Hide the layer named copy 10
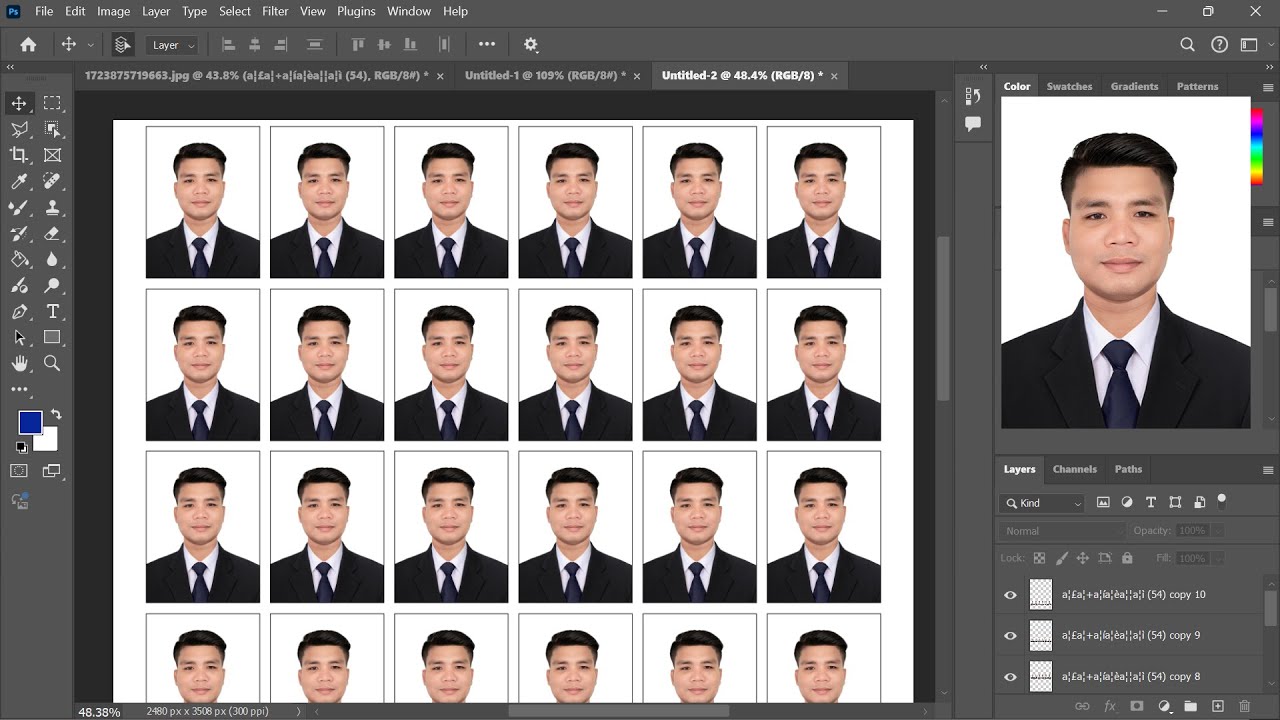The width and height of the screenshot is (1280, 720). [x=1010, y=595]
